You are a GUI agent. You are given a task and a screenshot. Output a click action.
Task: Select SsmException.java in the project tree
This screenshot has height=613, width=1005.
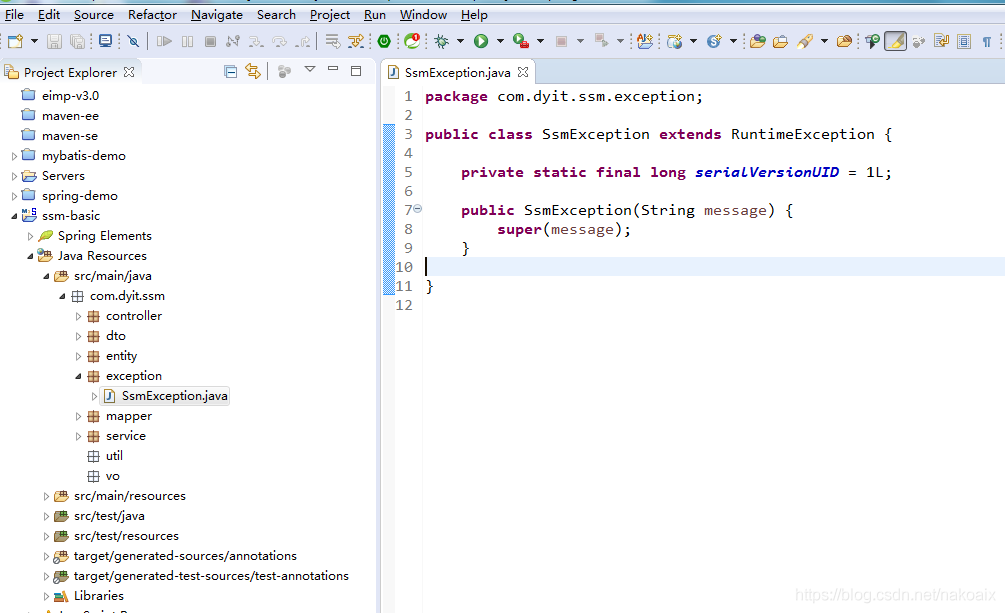[174, 396]
